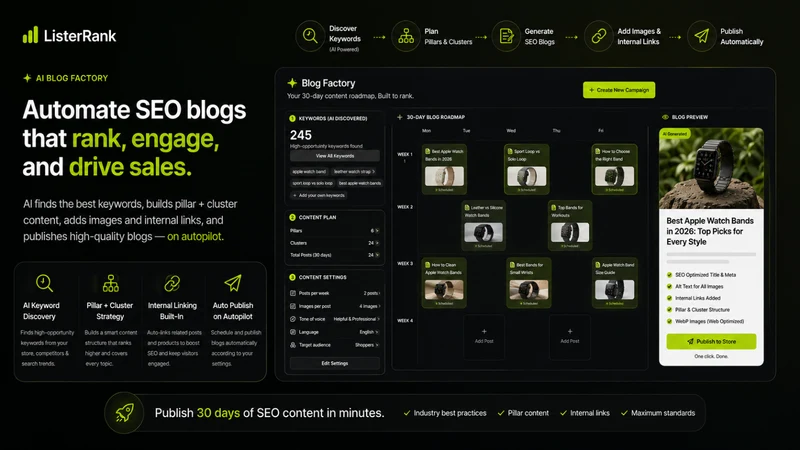
Task: Click the Internal links checkmark in banner
Action: (x=563, y=413)
